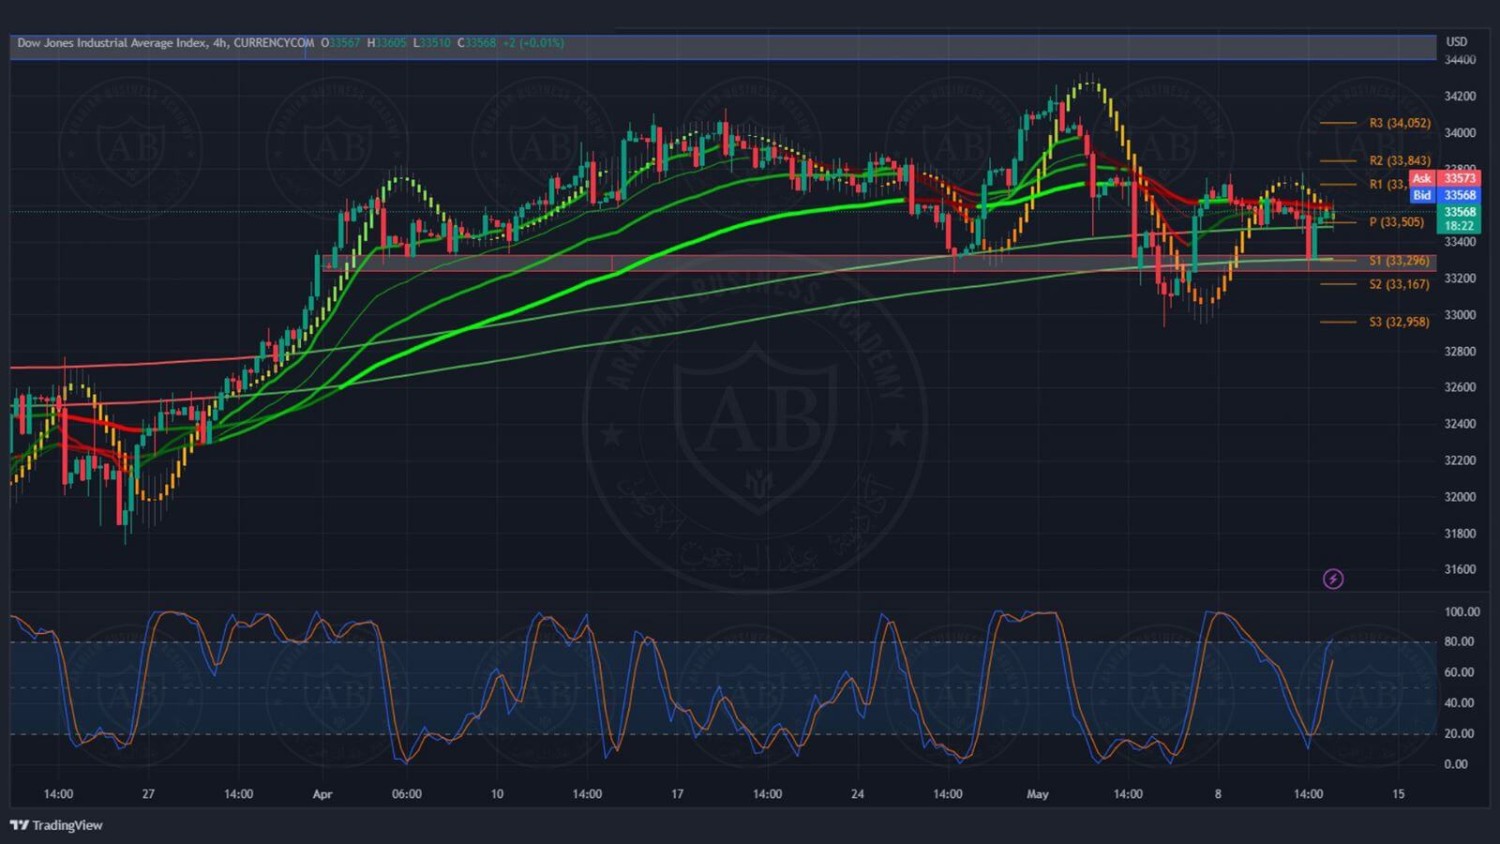Click the 100.00 oscillator axis label
The image size is (1500, 844).
tap(1462, 612)
